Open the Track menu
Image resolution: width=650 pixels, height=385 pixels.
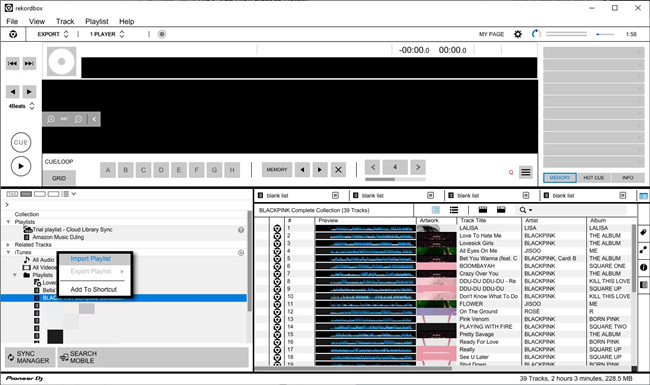click(65, 21)
